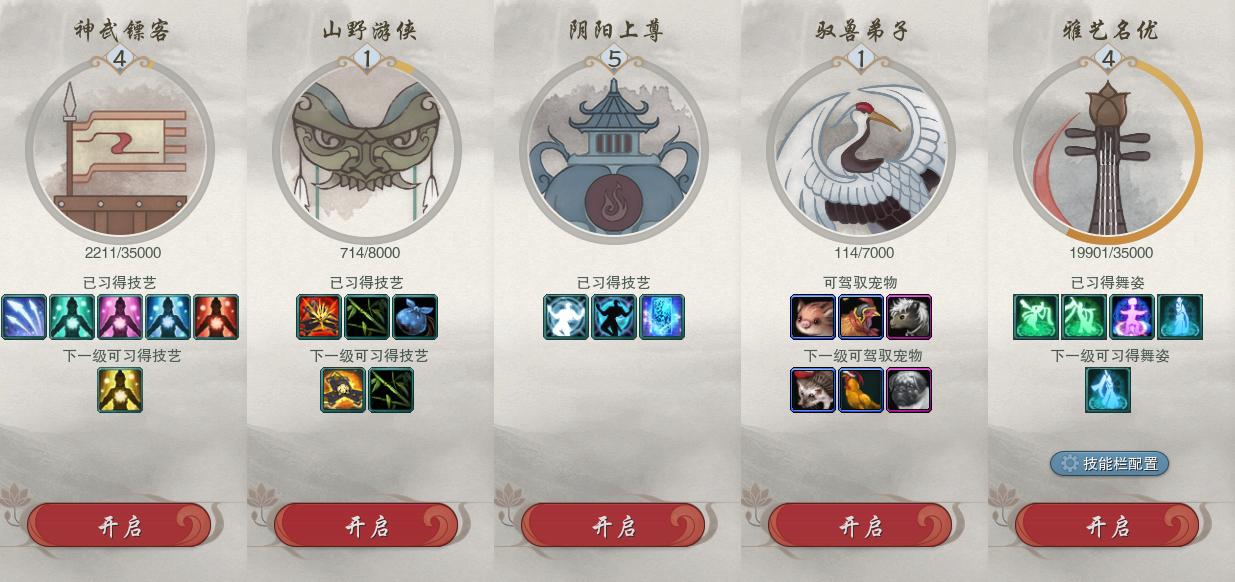Select the next-level dance icon under 下一级可习得舞姿
The height and width of the screenshot is (582, 1235).
(1108, 390)
